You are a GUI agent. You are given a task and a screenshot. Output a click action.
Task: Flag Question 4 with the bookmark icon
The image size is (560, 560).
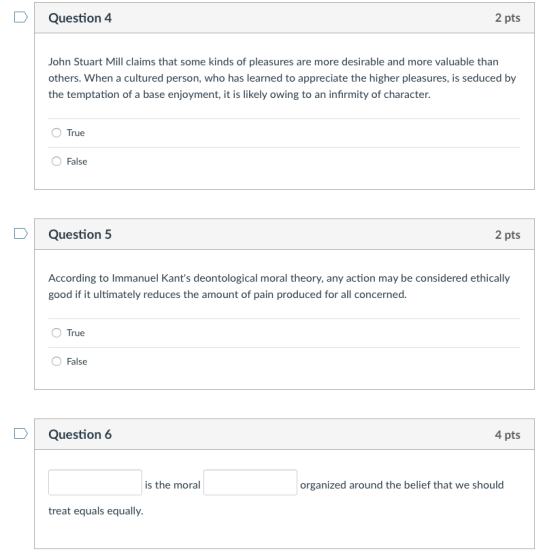coord(21,17)
